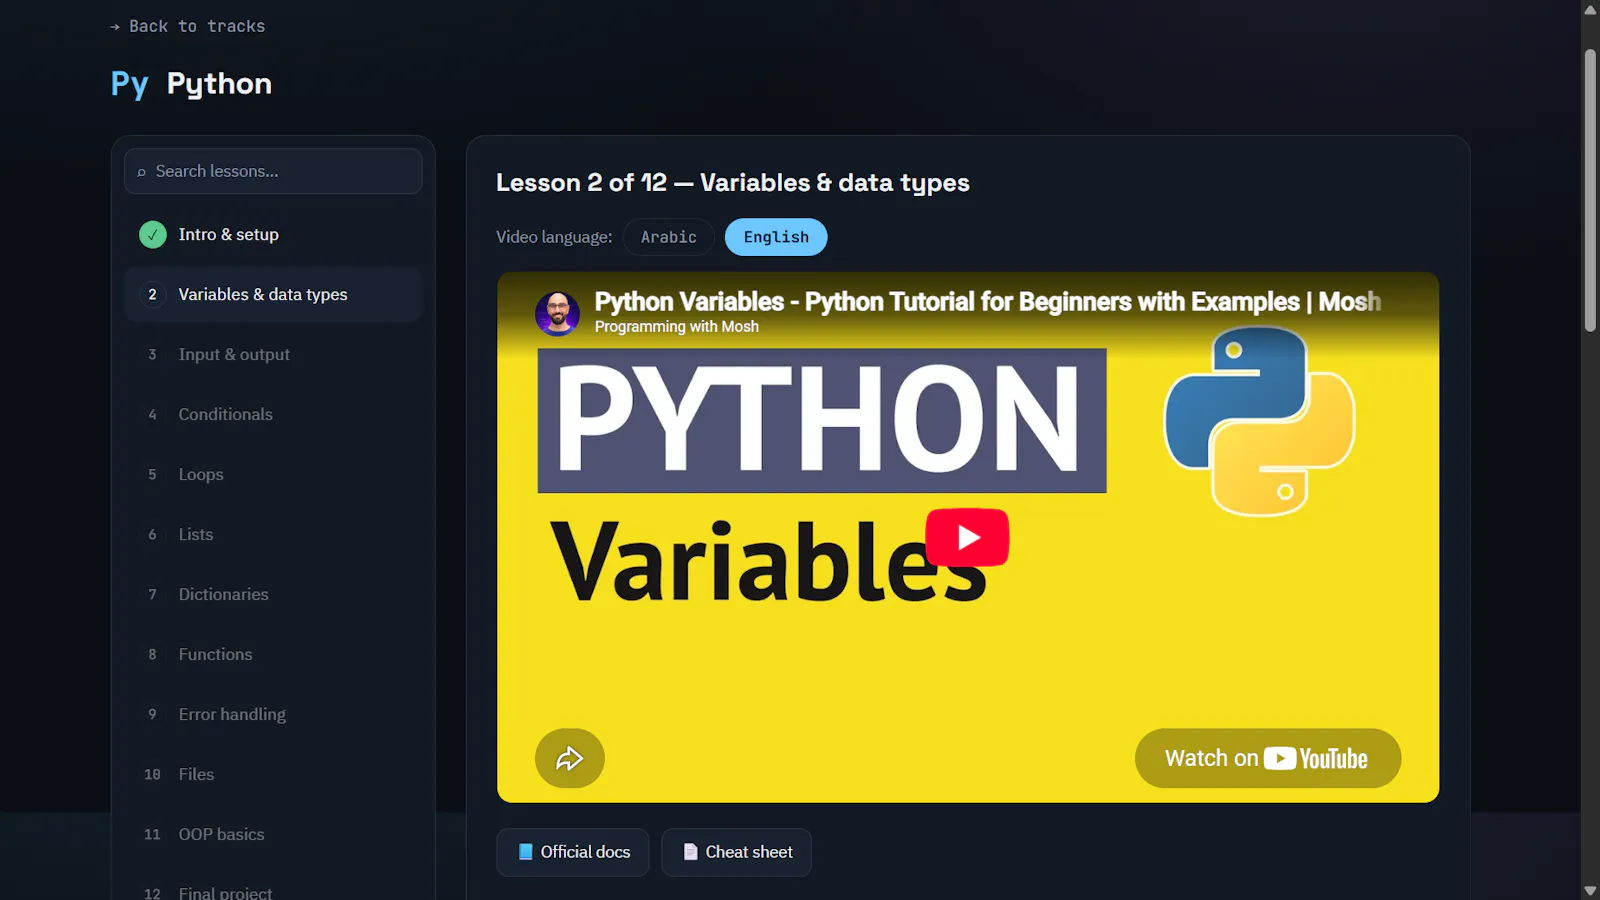Screen dimensions: 1600x900
Task: Click the Python logo on the video thumbnail
Action: click(1260, 421)
